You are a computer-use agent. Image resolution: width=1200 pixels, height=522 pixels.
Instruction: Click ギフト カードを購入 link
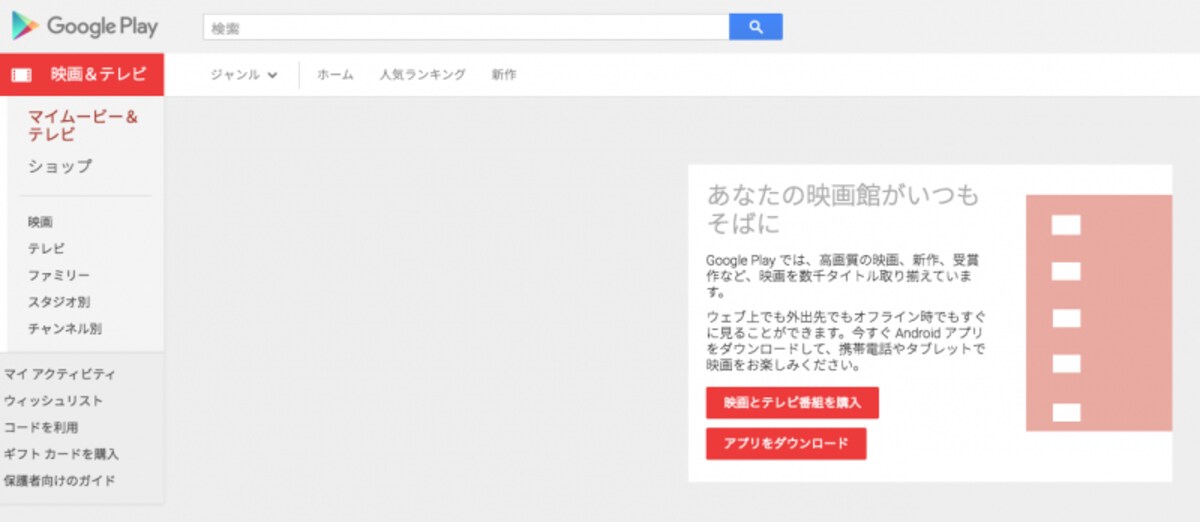[x=61, y=454]
